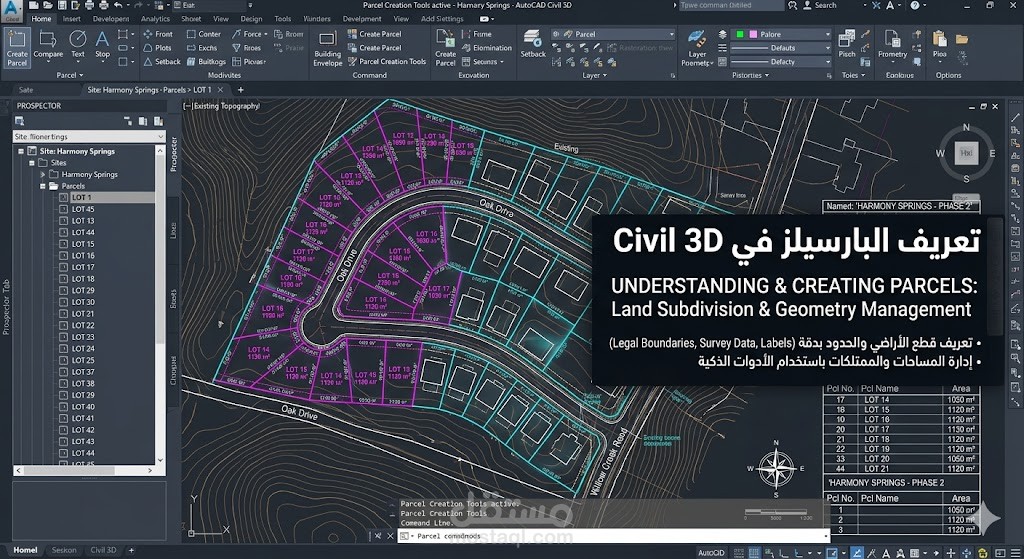
Task: Click the Setback triangle tool in Modivutes panel
Action: (x=161, y=61)
